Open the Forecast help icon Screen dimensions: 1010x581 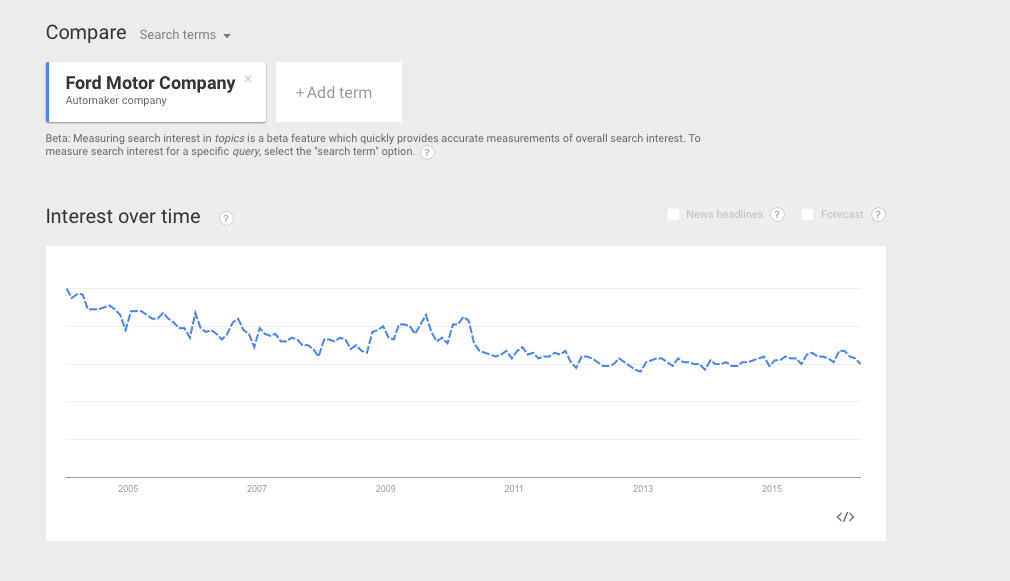click(x=878, y=214)
